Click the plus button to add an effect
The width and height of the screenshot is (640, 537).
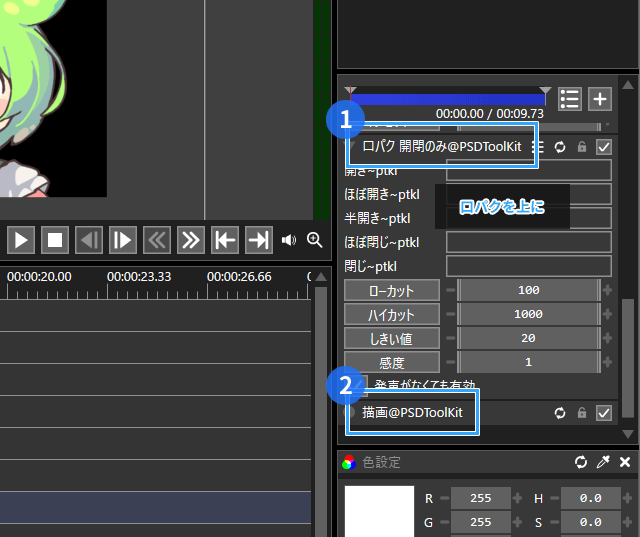click(x=599, y=98)
